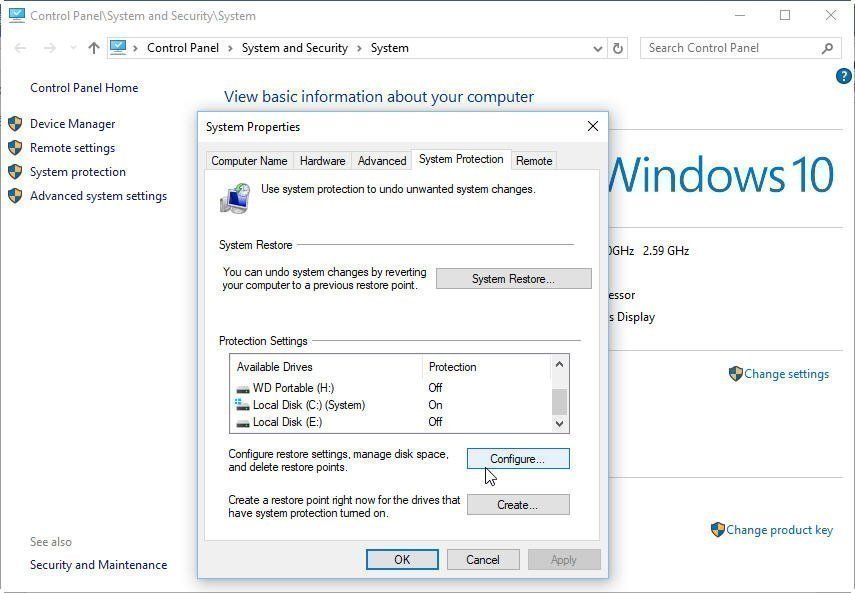Click the Advanced system settings shield icon
Image resolution: width=855 pixels, height=593 pixels.
15,196
